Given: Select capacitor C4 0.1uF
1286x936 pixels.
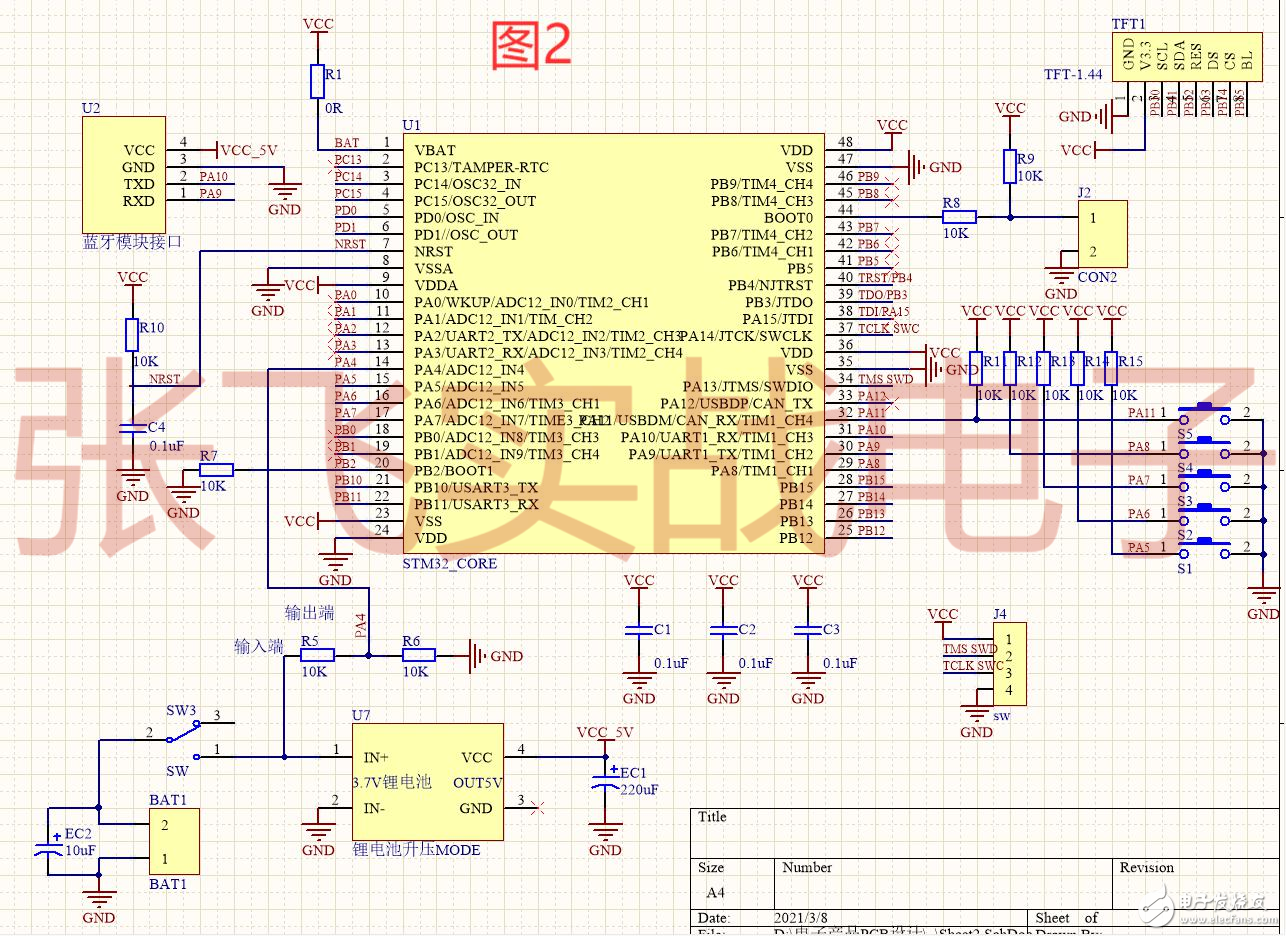Looking at the screenshot, I should click(x=132, y=428).
